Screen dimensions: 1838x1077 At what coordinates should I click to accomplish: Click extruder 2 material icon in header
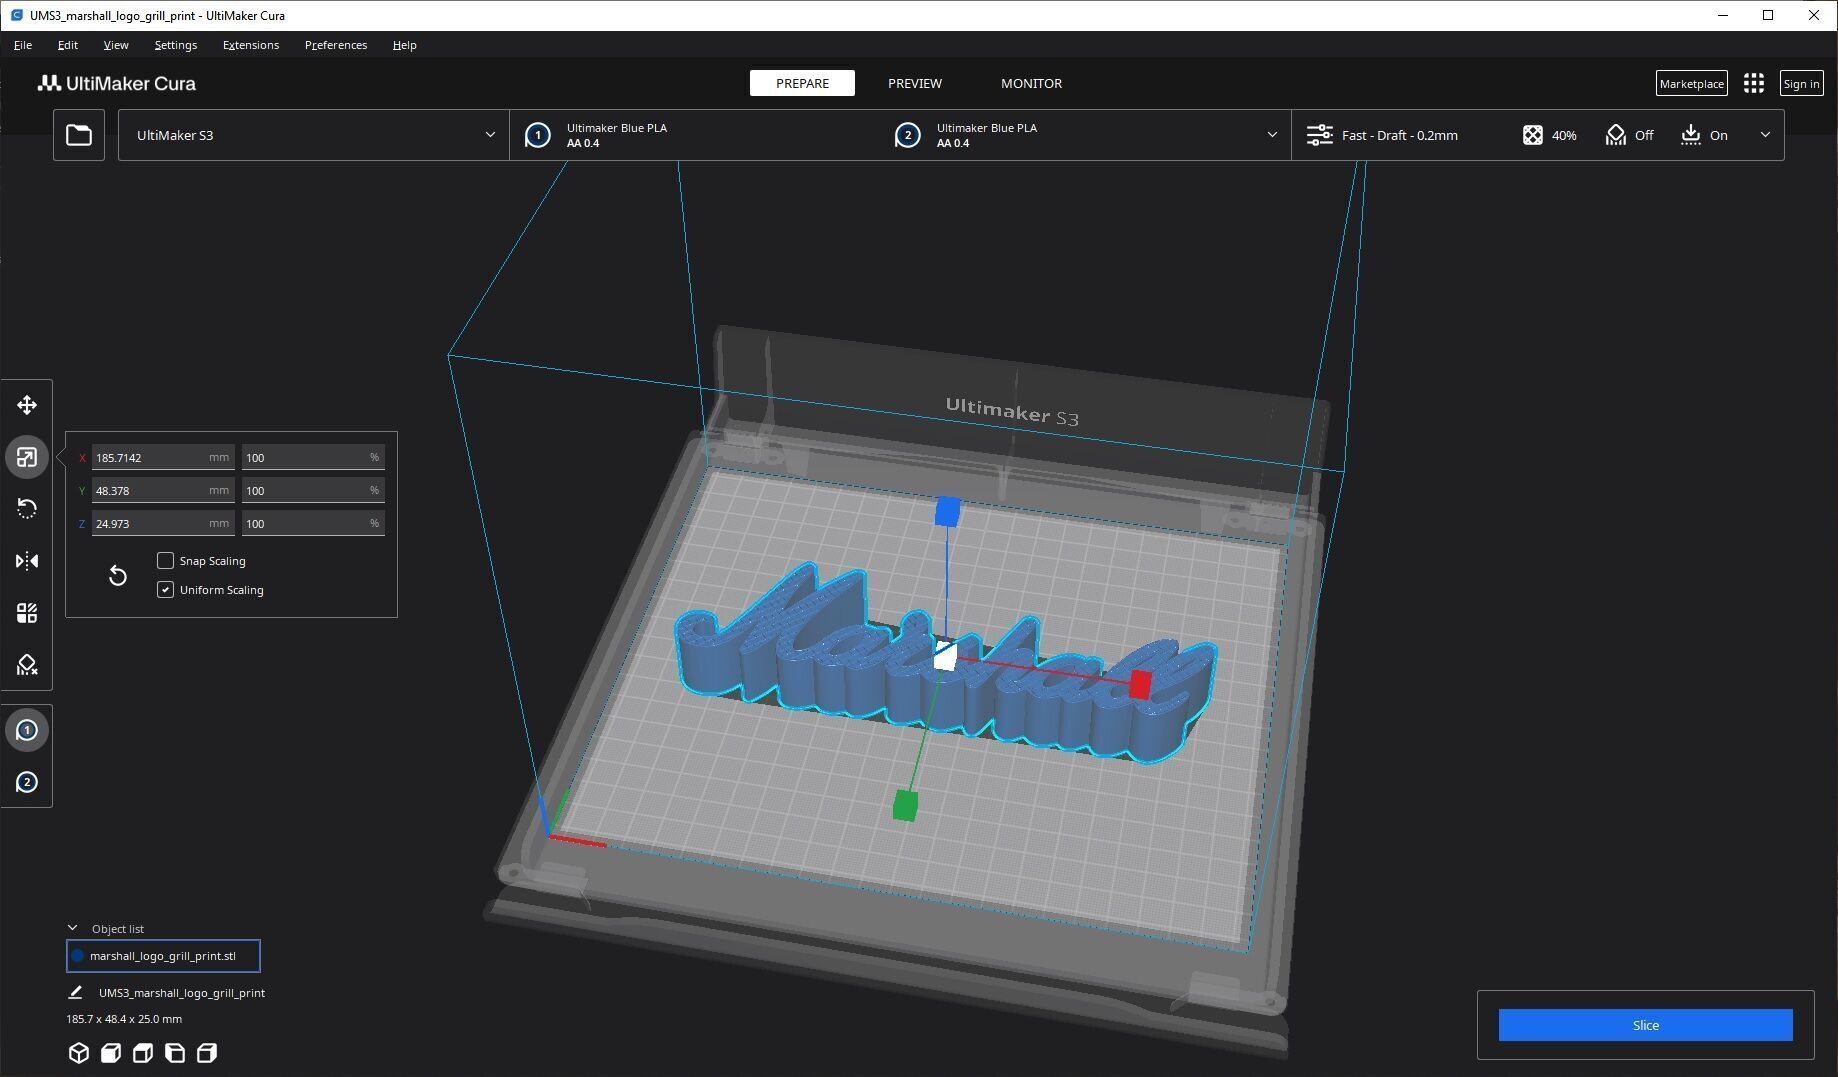908,135
